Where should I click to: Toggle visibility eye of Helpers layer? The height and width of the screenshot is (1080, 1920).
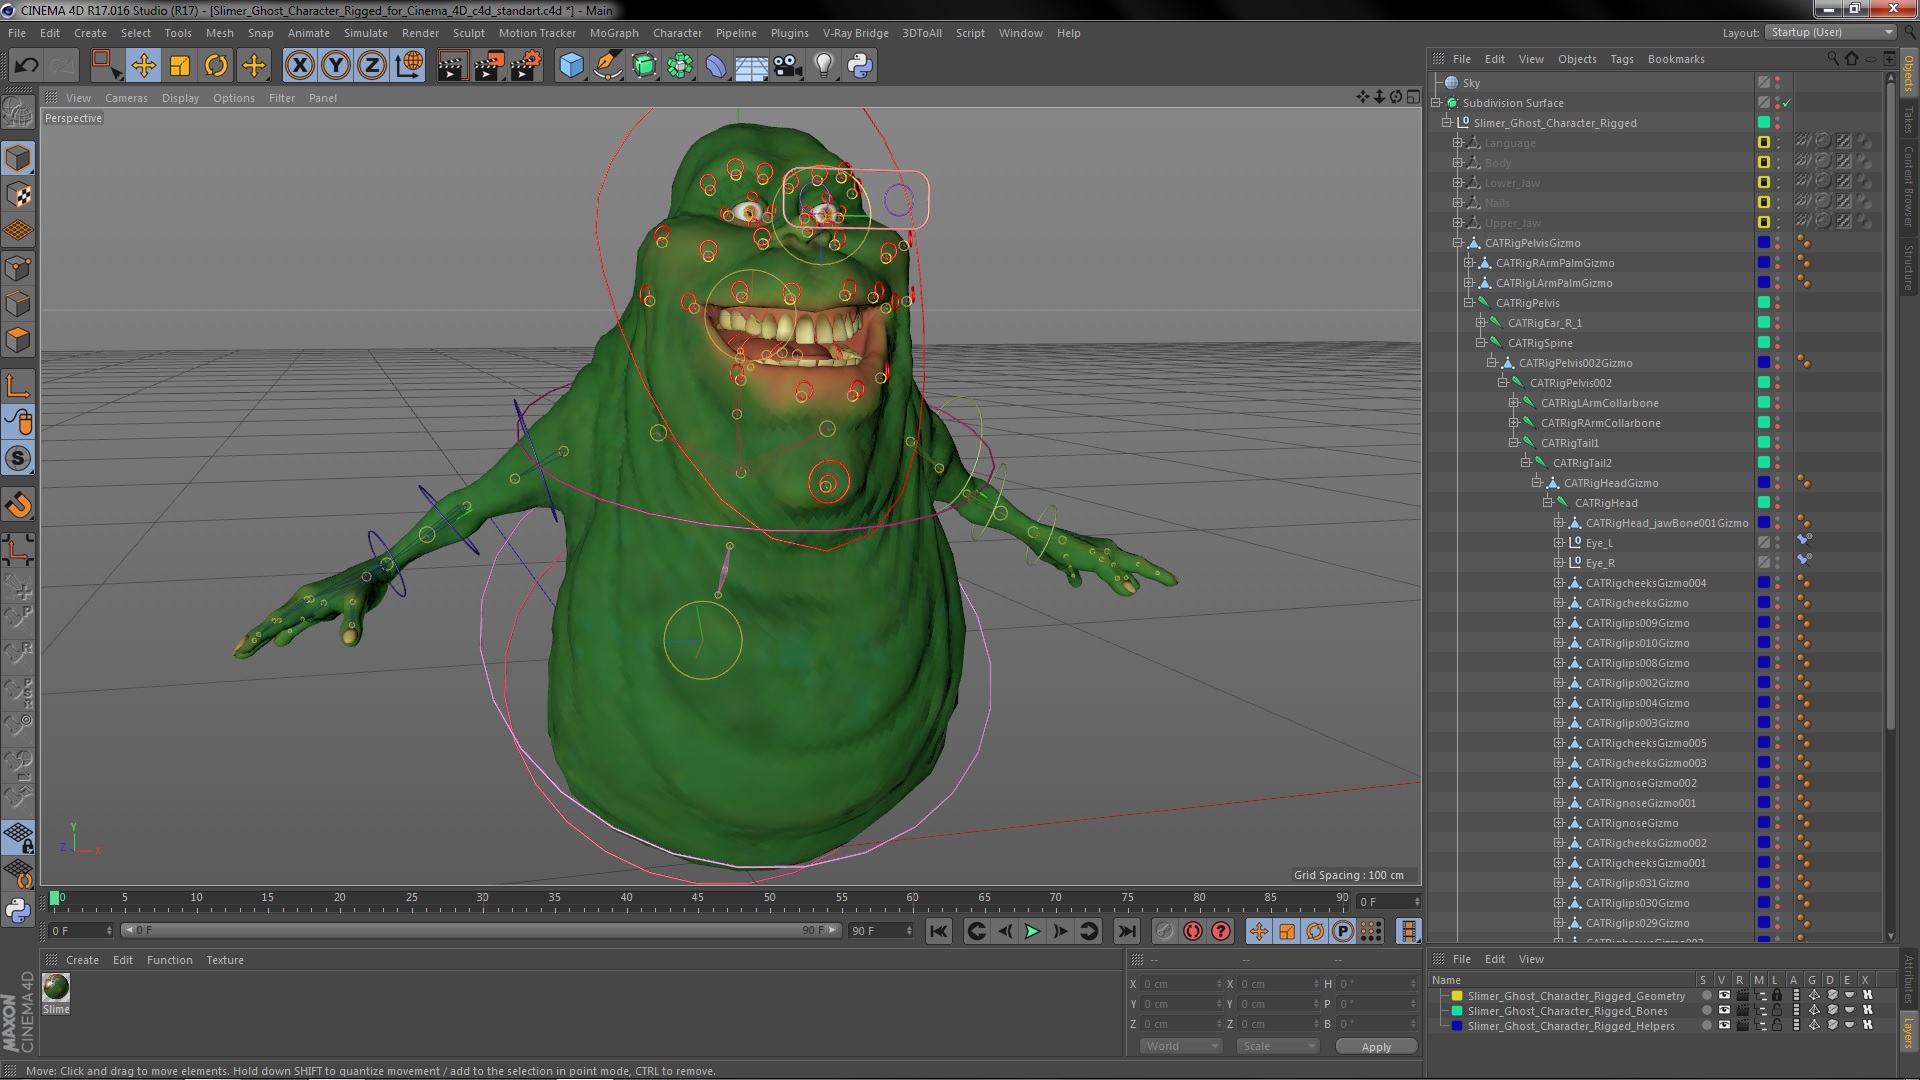pos(1723,1026)
